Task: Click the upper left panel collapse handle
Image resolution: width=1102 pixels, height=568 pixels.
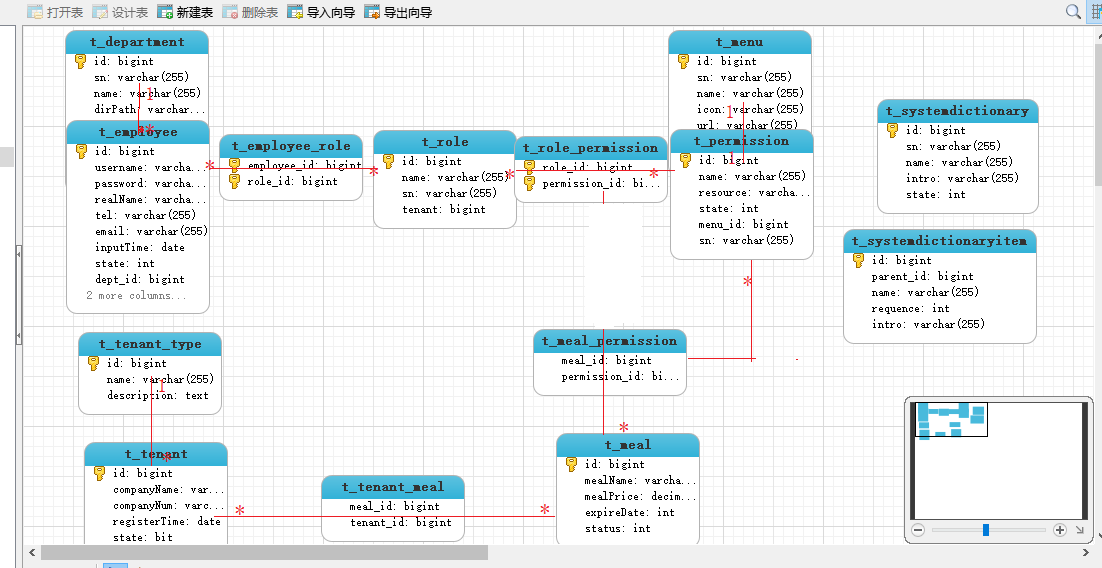Action: tap(18, 254)
